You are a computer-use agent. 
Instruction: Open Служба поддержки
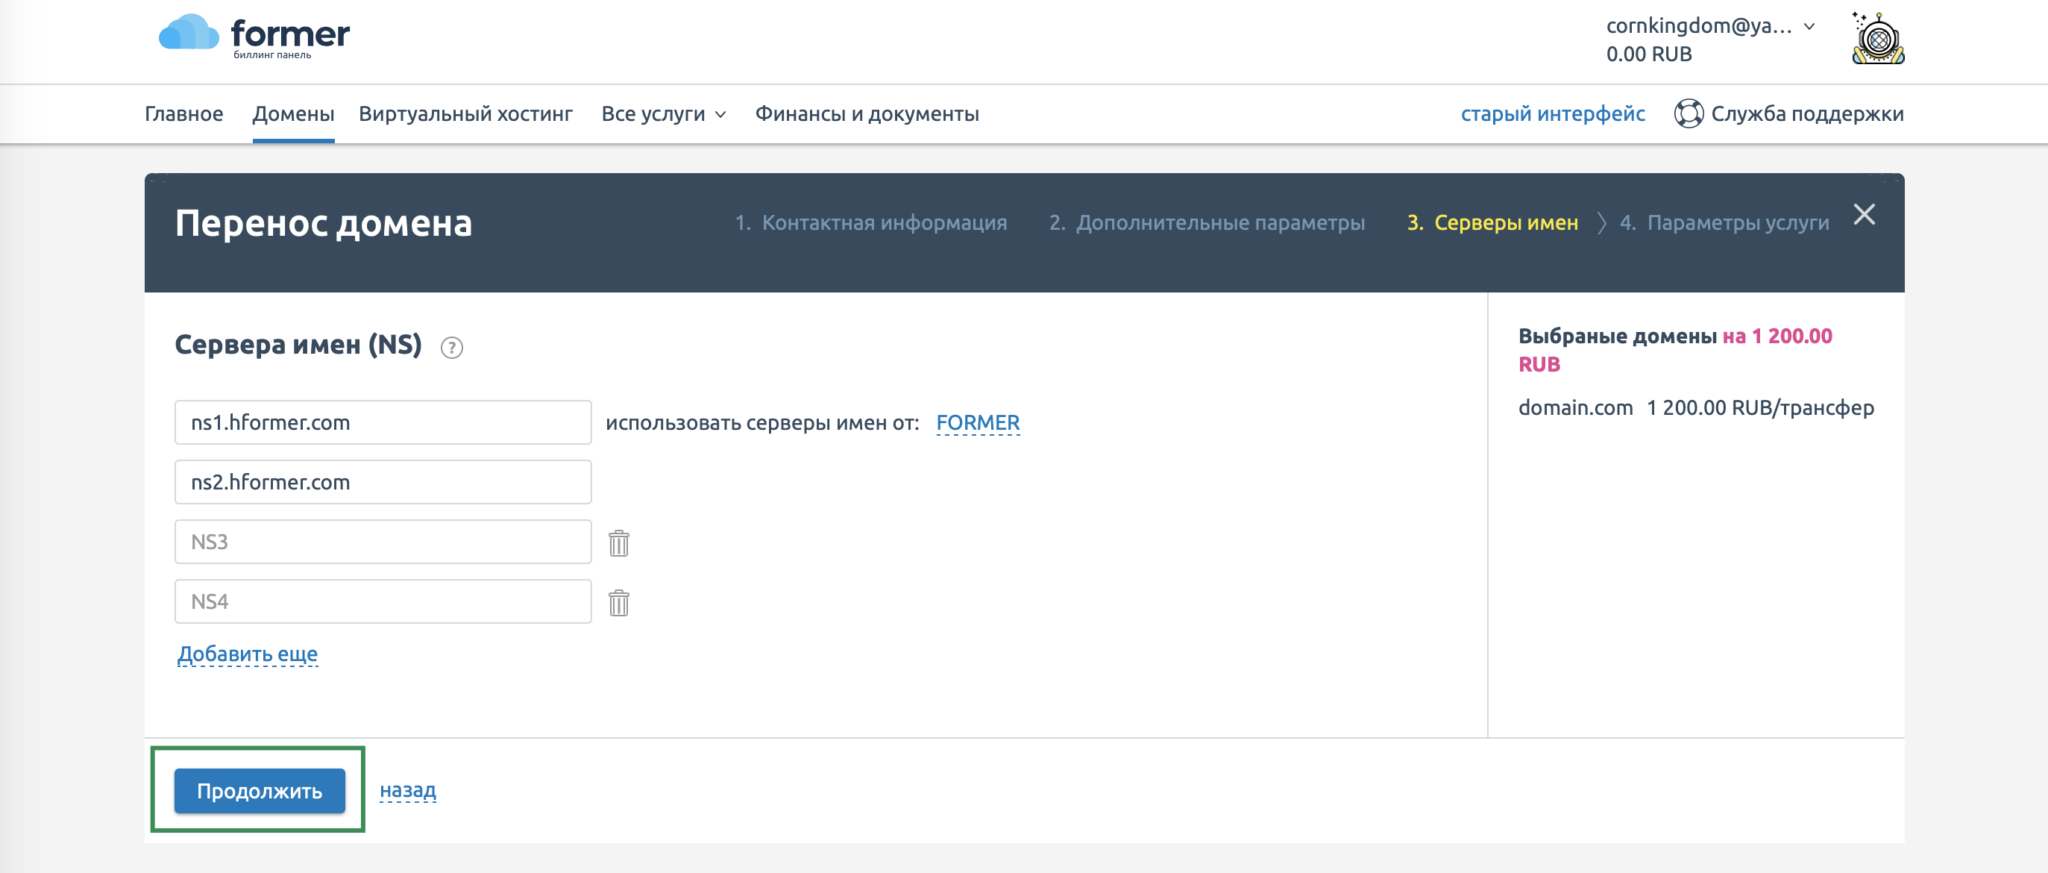click(x=1807, y=114)
